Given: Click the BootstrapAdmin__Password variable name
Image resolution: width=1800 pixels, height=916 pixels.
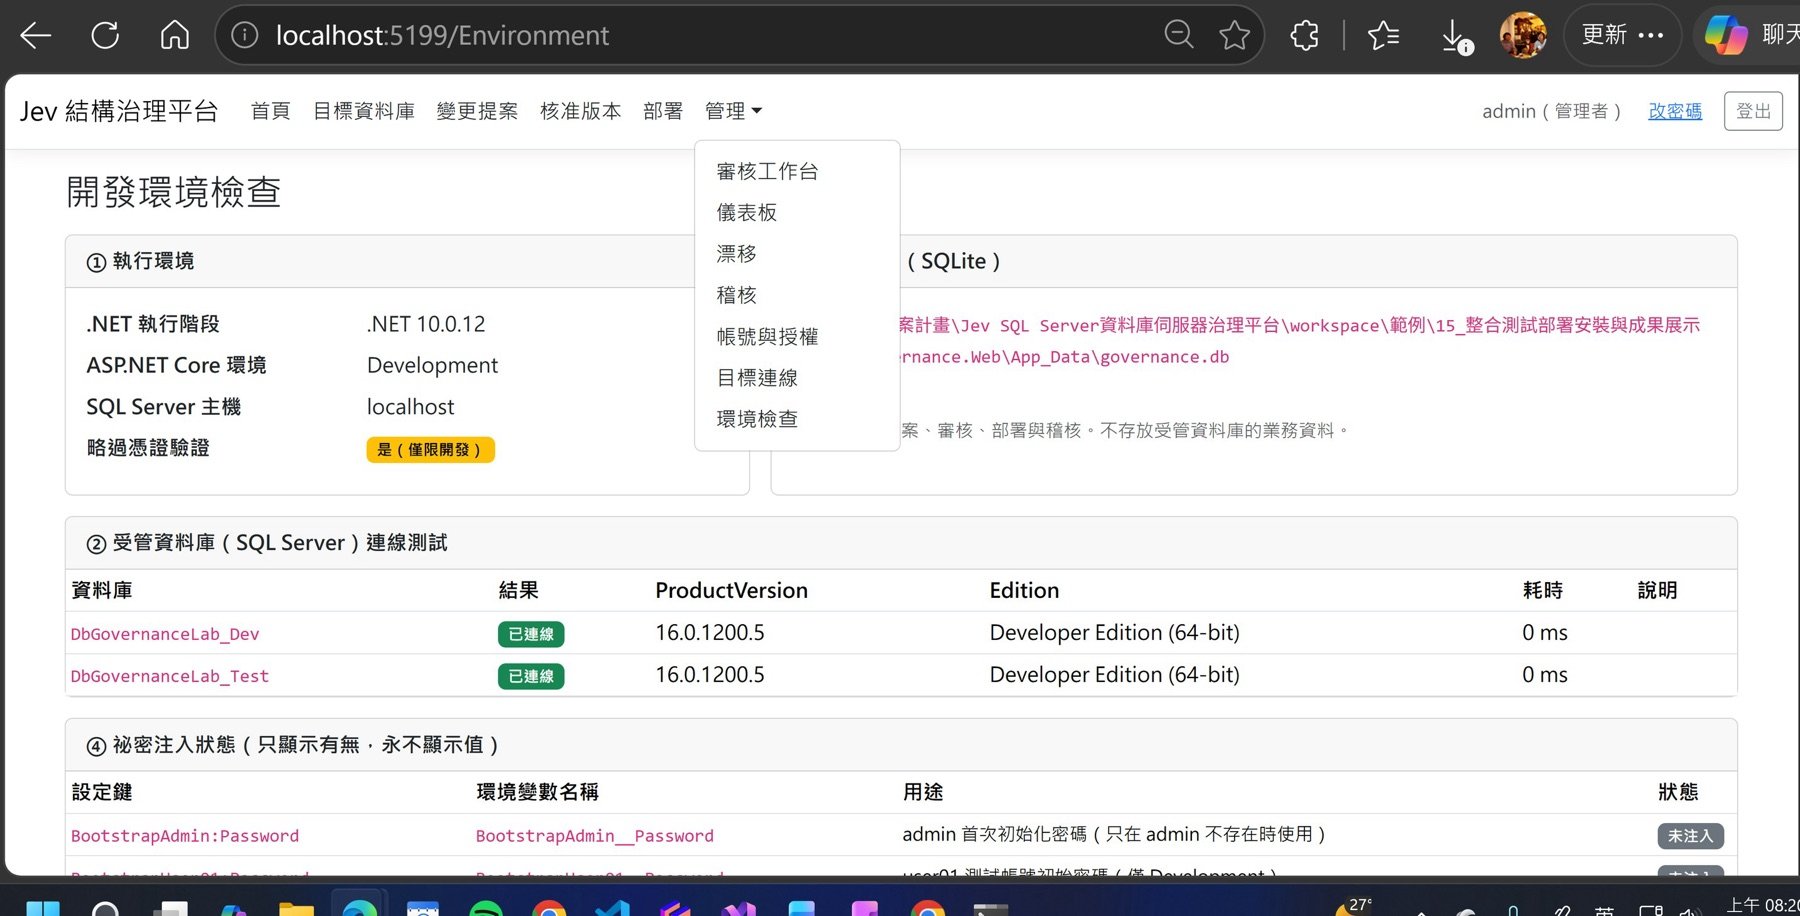Looking at the screenshot, I should pyautogui.click(x=595, y=836).
